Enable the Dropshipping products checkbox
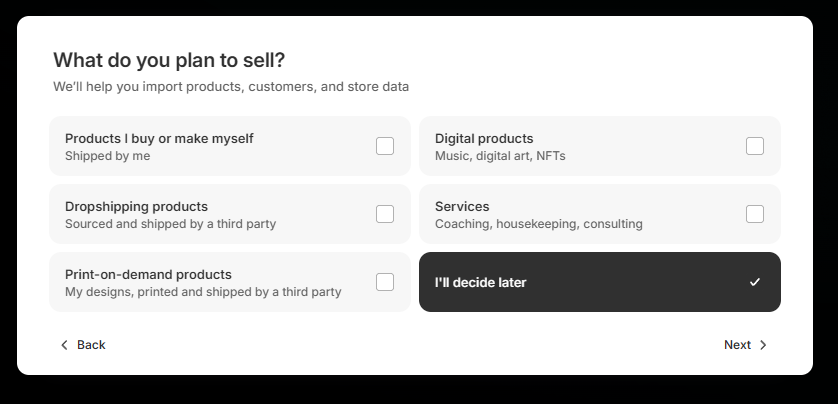 [x=385, y=214]
